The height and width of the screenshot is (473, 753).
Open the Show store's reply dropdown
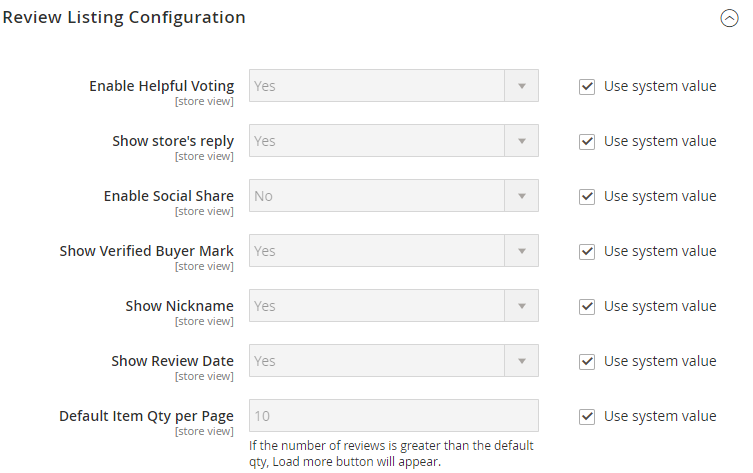click(x=393, y=141)
